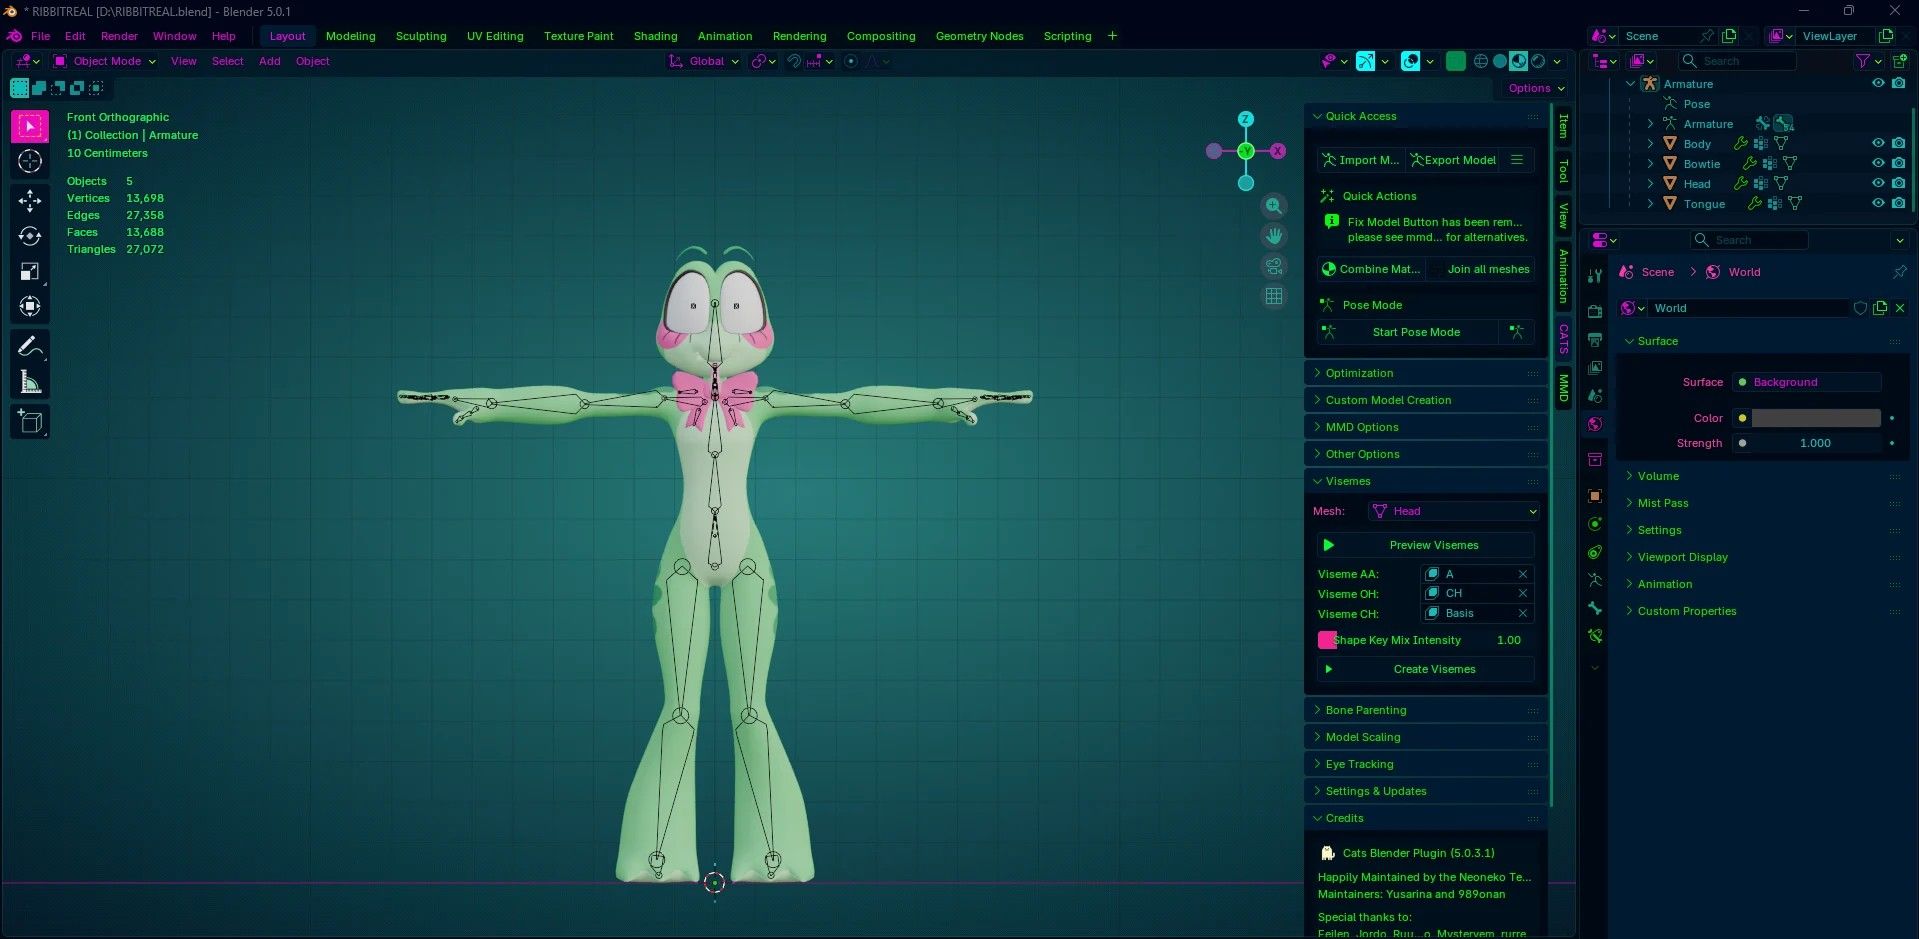Click the Import Model button

tap(1360, 160)
